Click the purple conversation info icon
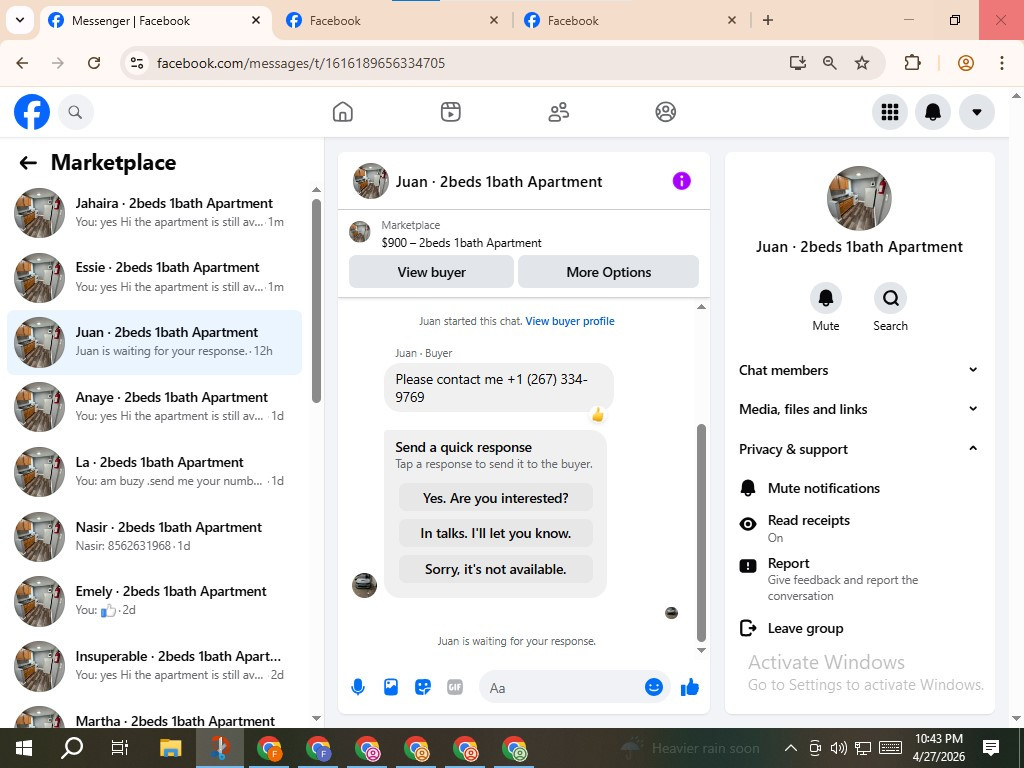 click(x=681, y=181)
